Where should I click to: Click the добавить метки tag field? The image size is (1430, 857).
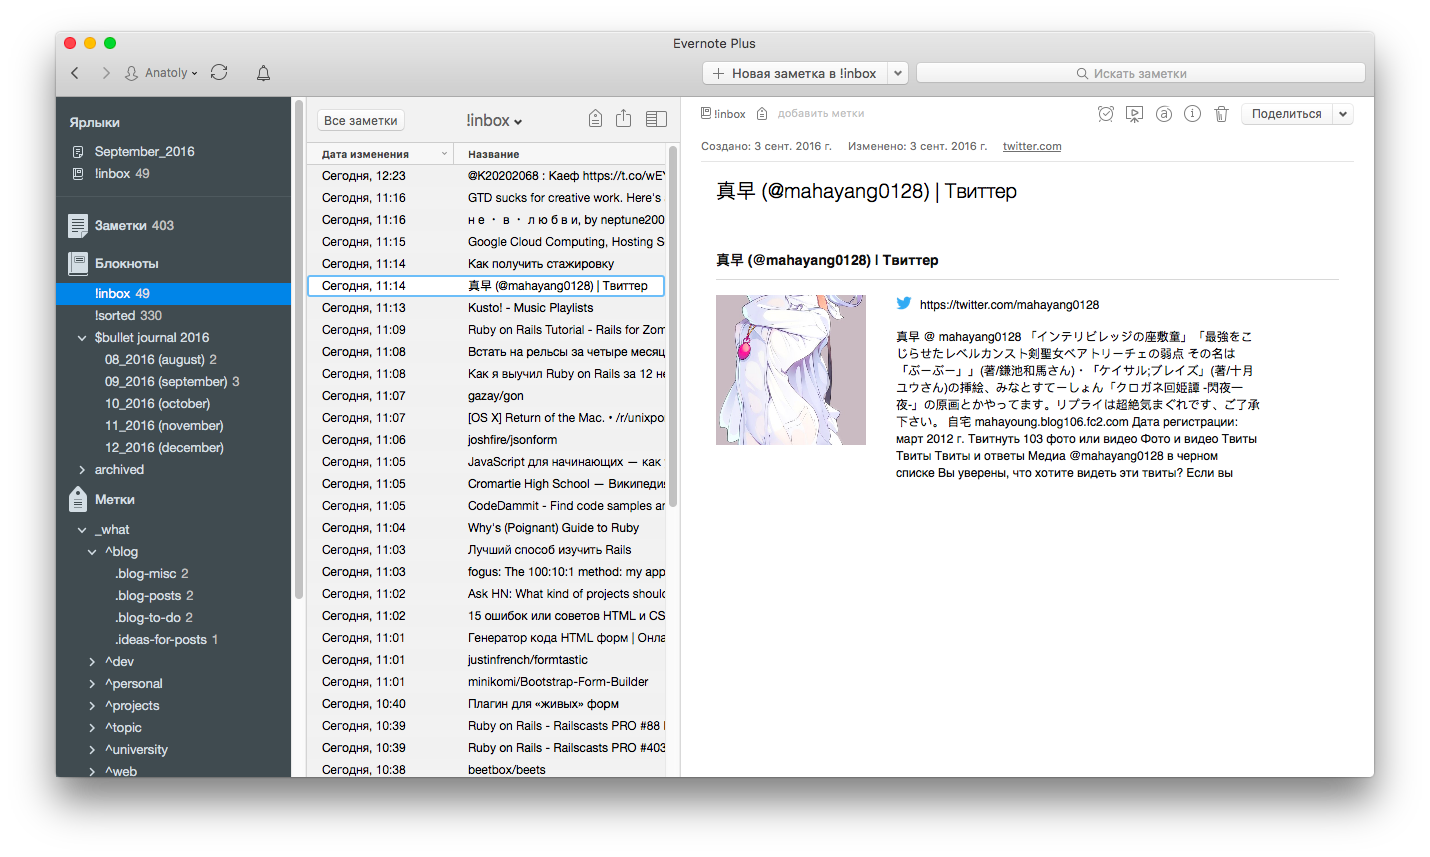coord(820,114)
